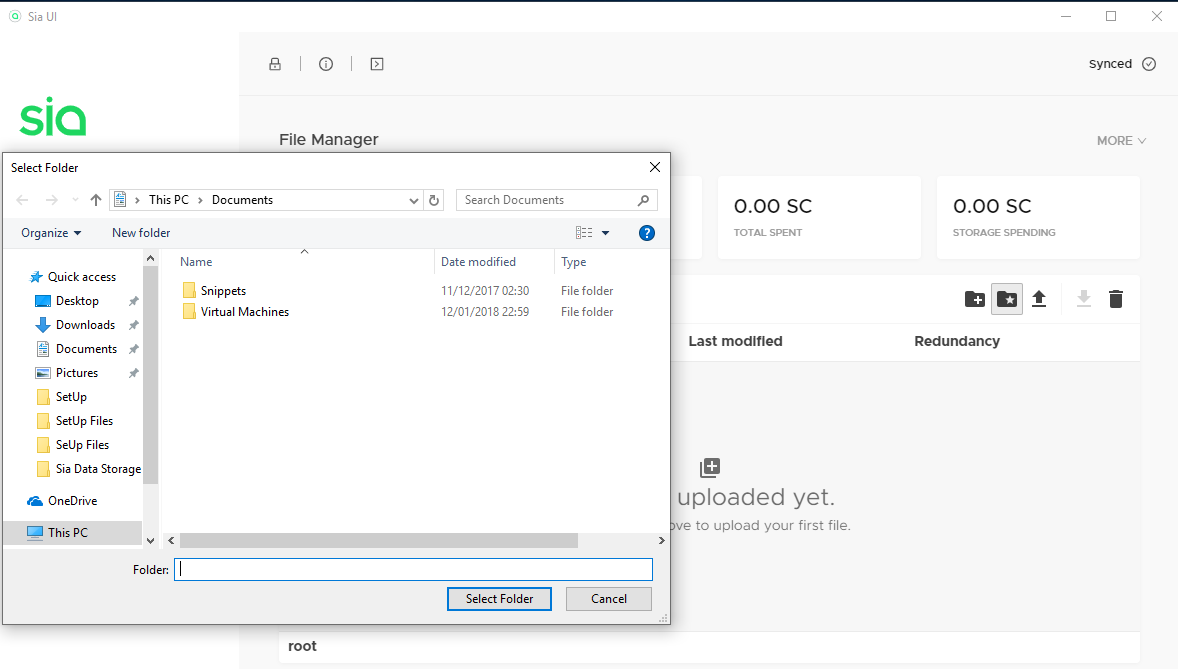This screenshot has height=669, width=1178.
Task: Click the lock wallet icon
Action: click(275, 63)
